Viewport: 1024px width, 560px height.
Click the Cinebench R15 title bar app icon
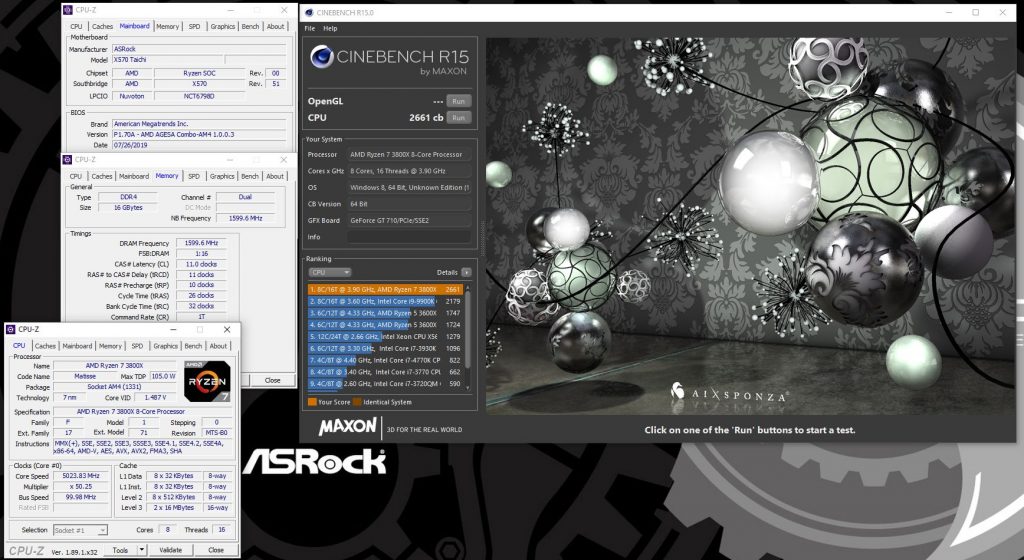(310, 12)
